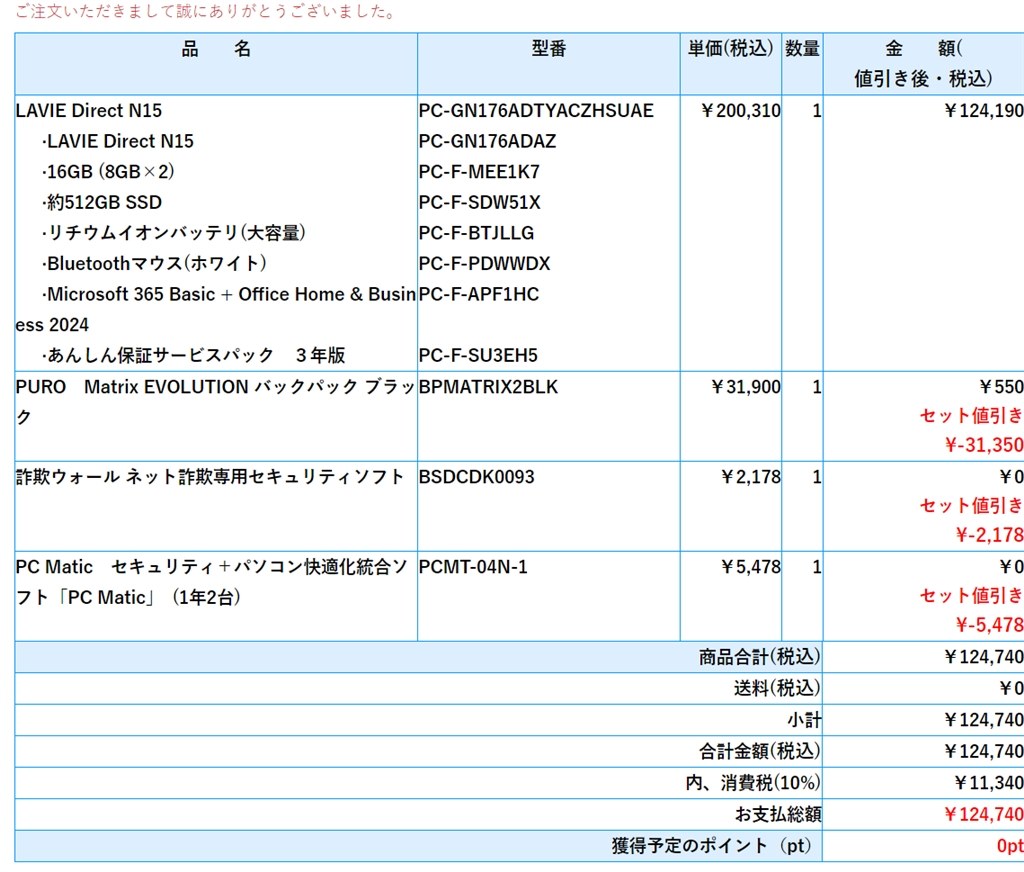Click model number PCMT-04N-1
This screenshot has width=1024, height=872.
point(473,567)
